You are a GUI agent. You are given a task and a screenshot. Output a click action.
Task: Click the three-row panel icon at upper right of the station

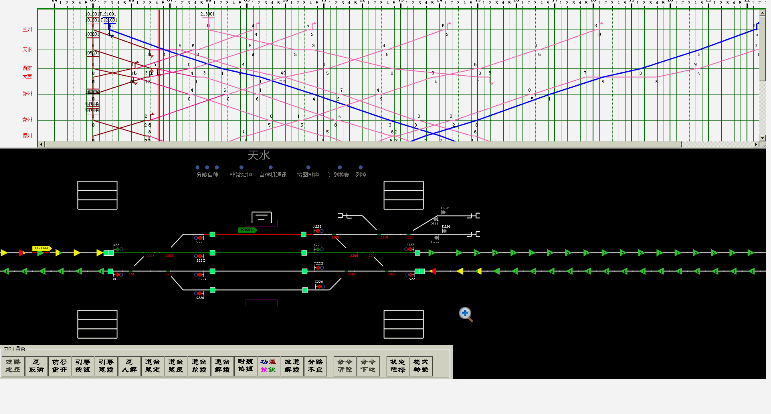(404, 195)
